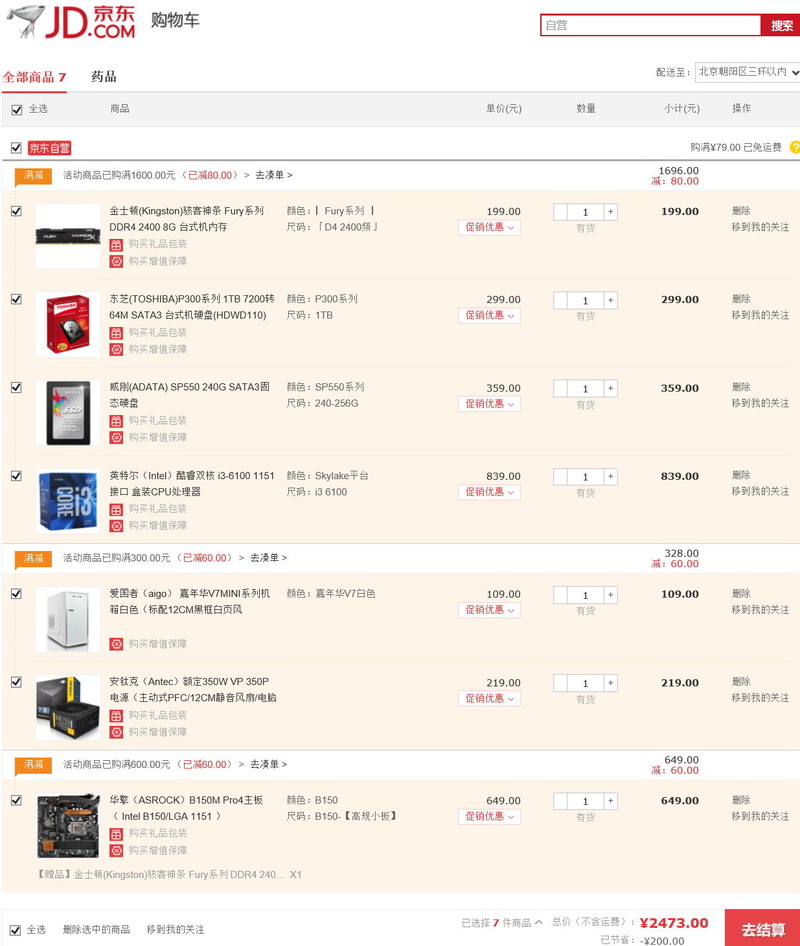Viewport: 800px width, 946px height.
Task: Toggle the bottom 全选 select-all checkbox
Action: (x=15, y=930)
